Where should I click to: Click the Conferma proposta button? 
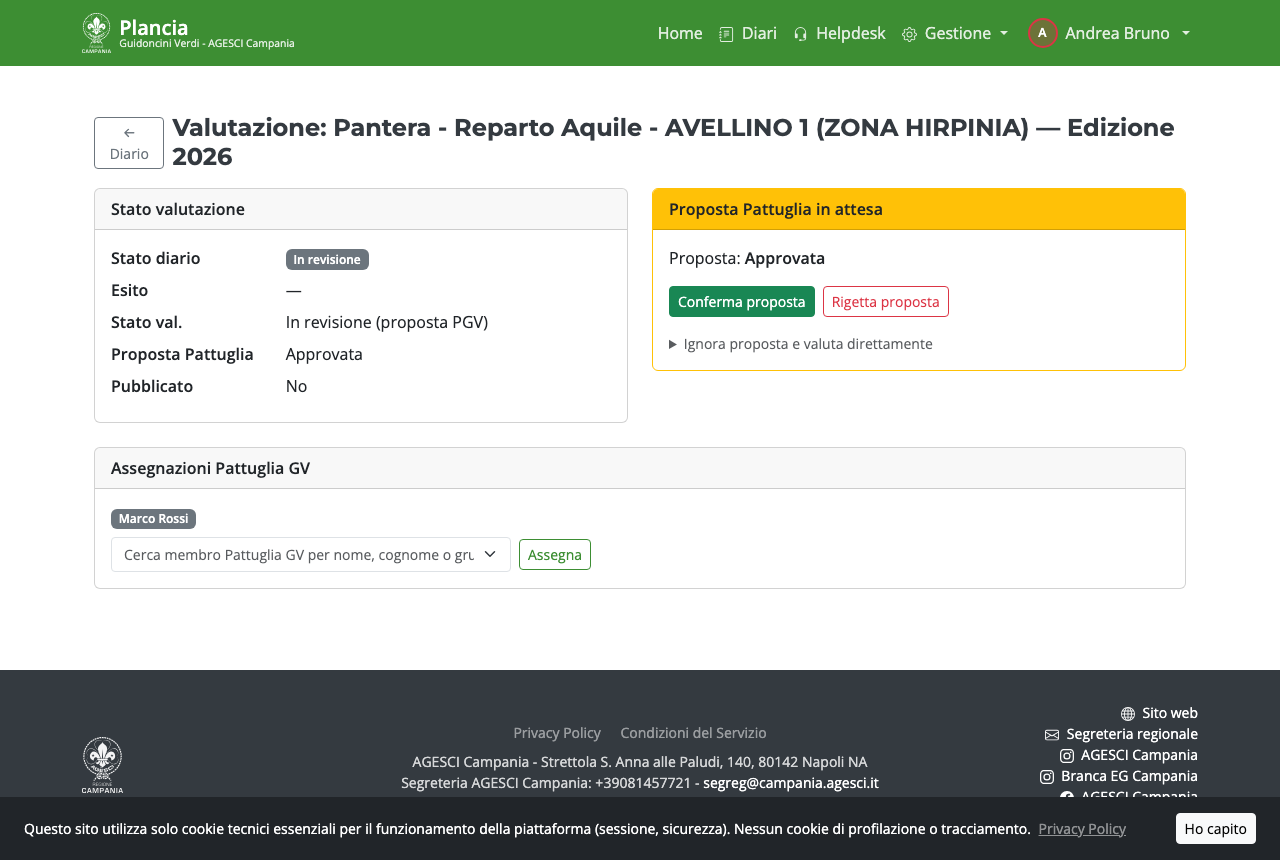pos(741,302)
